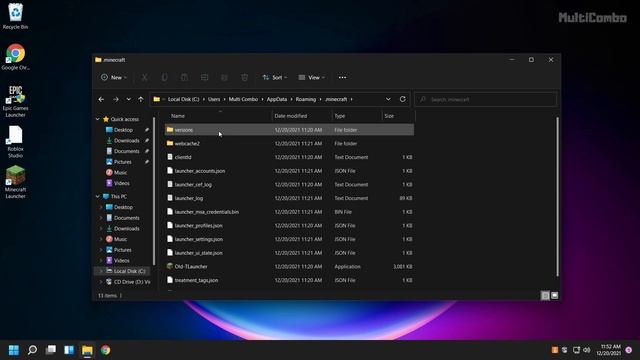Select launcher_settings.json file
Viewport: 640px width, 360px height.
tap(289, 239)
